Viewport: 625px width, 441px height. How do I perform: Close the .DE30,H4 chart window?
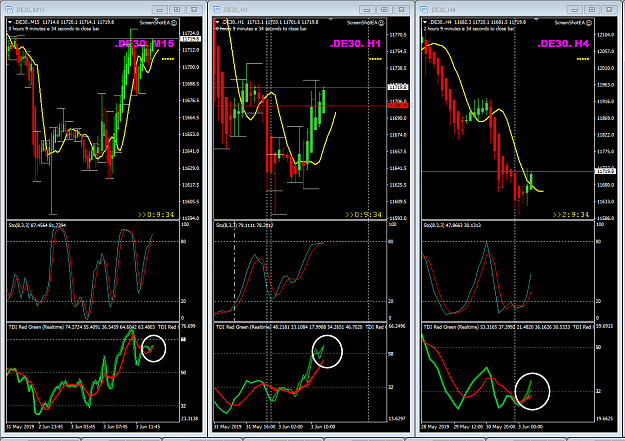point(609,10)
